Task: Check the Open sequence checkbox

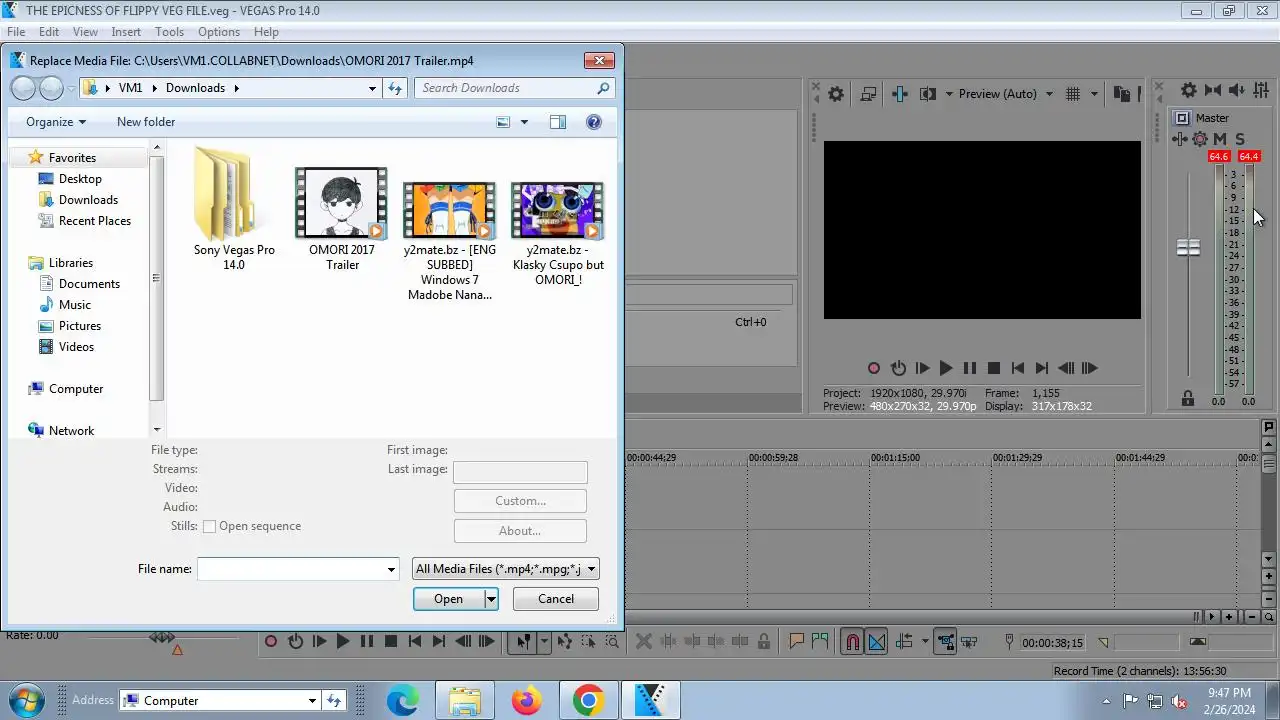Action: [210, 527]
